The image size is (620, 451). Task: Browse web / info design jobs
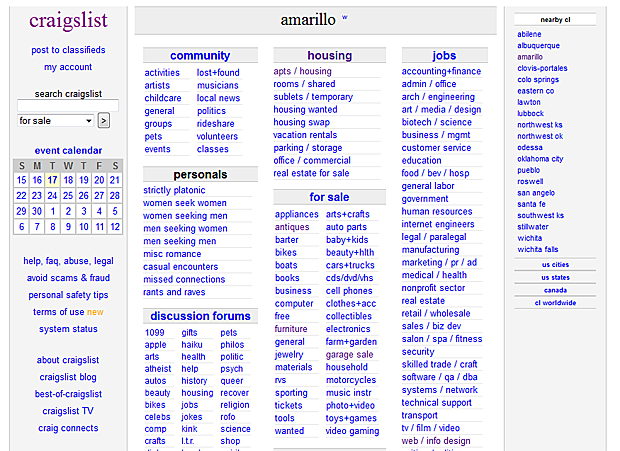pos(436,441)
